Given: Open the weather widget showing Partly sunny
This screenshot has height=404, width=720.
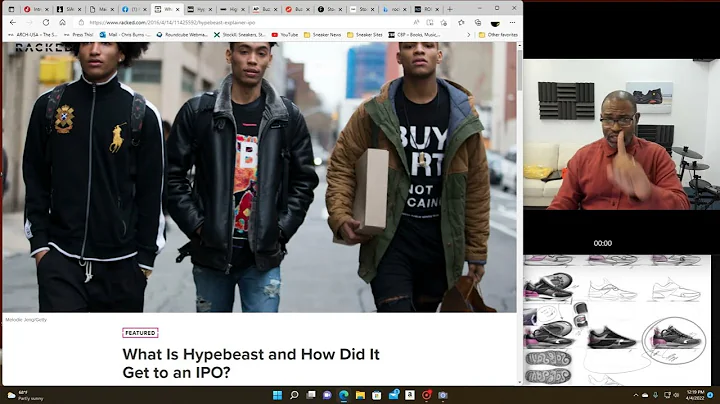Looking at the screenshot, I should (x=26, y=395).
